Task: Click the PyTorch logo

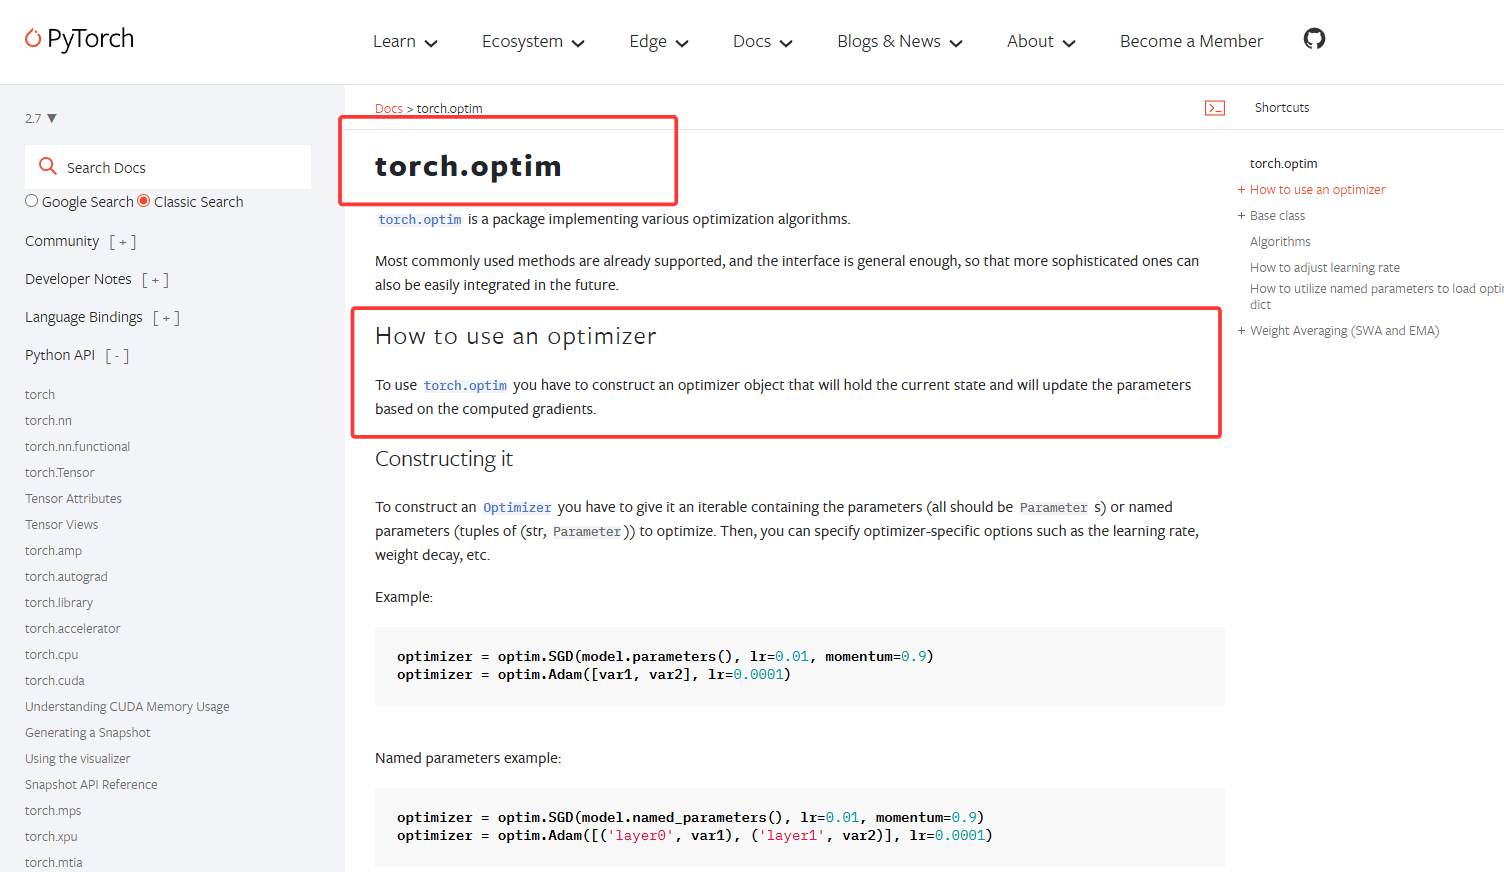Action: click(x=79, y=39)
